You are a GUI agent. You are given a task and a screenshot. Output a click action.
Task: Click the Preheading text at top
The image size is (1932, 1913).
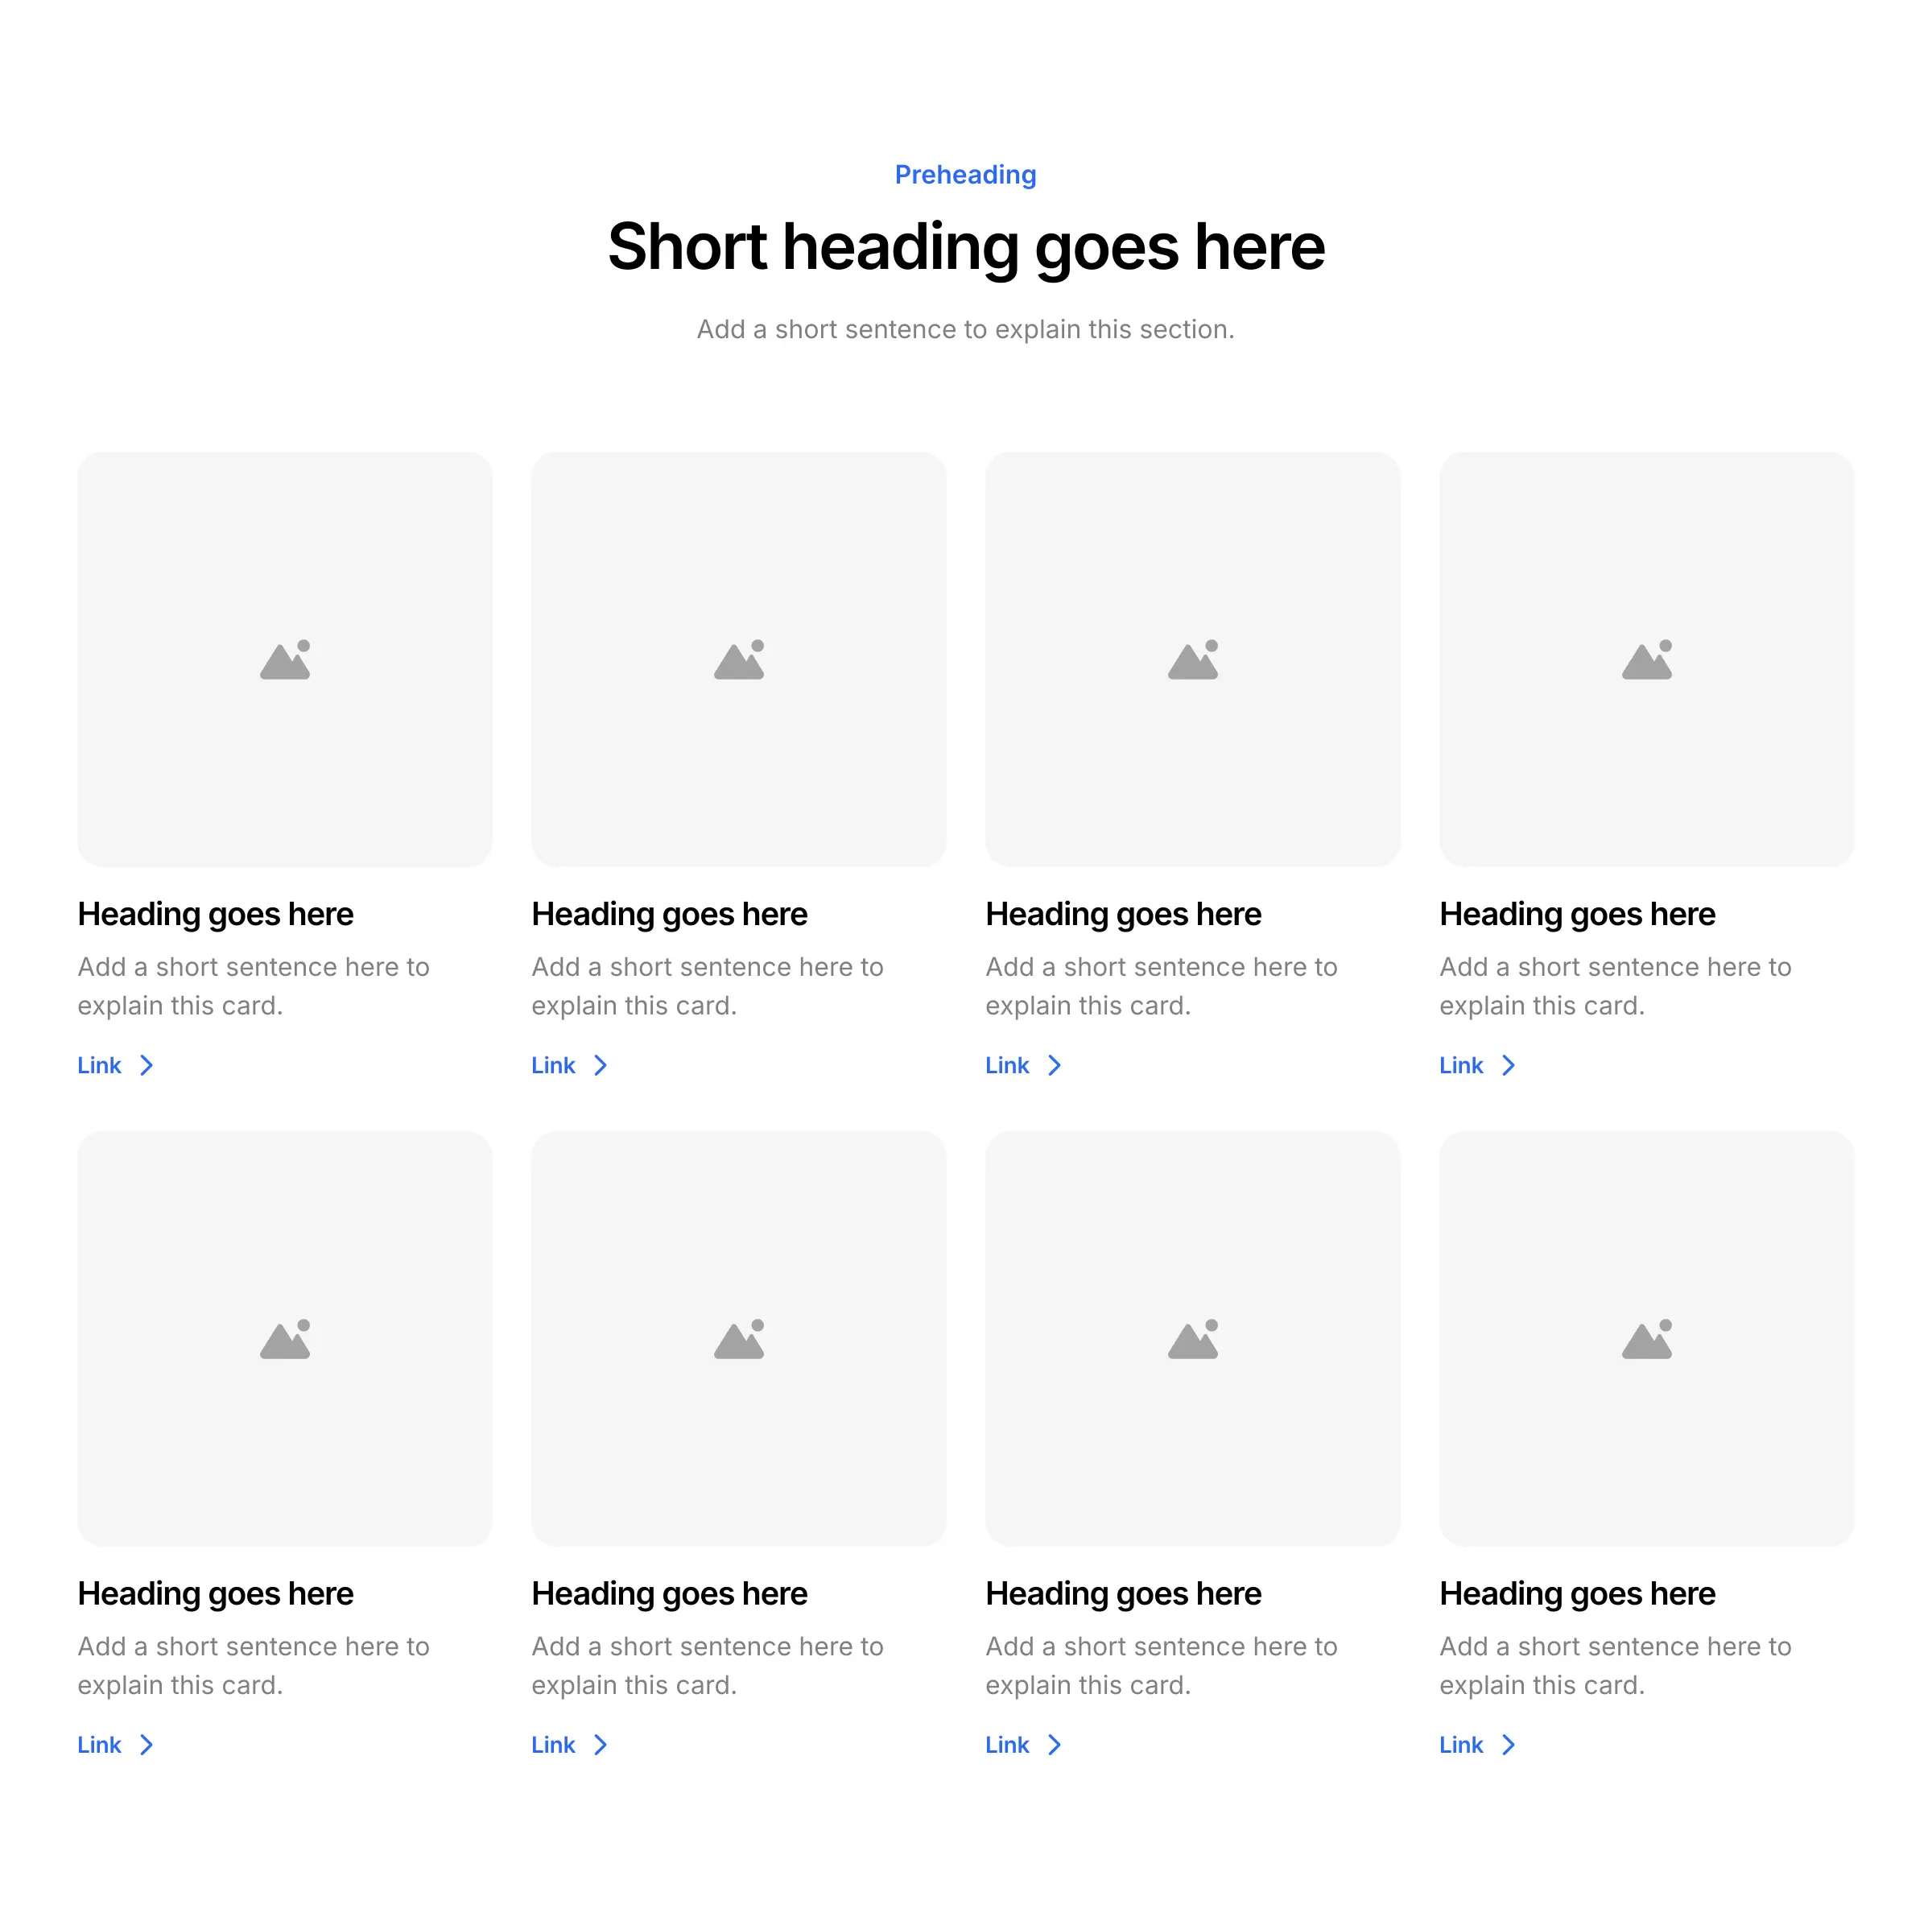965,175
